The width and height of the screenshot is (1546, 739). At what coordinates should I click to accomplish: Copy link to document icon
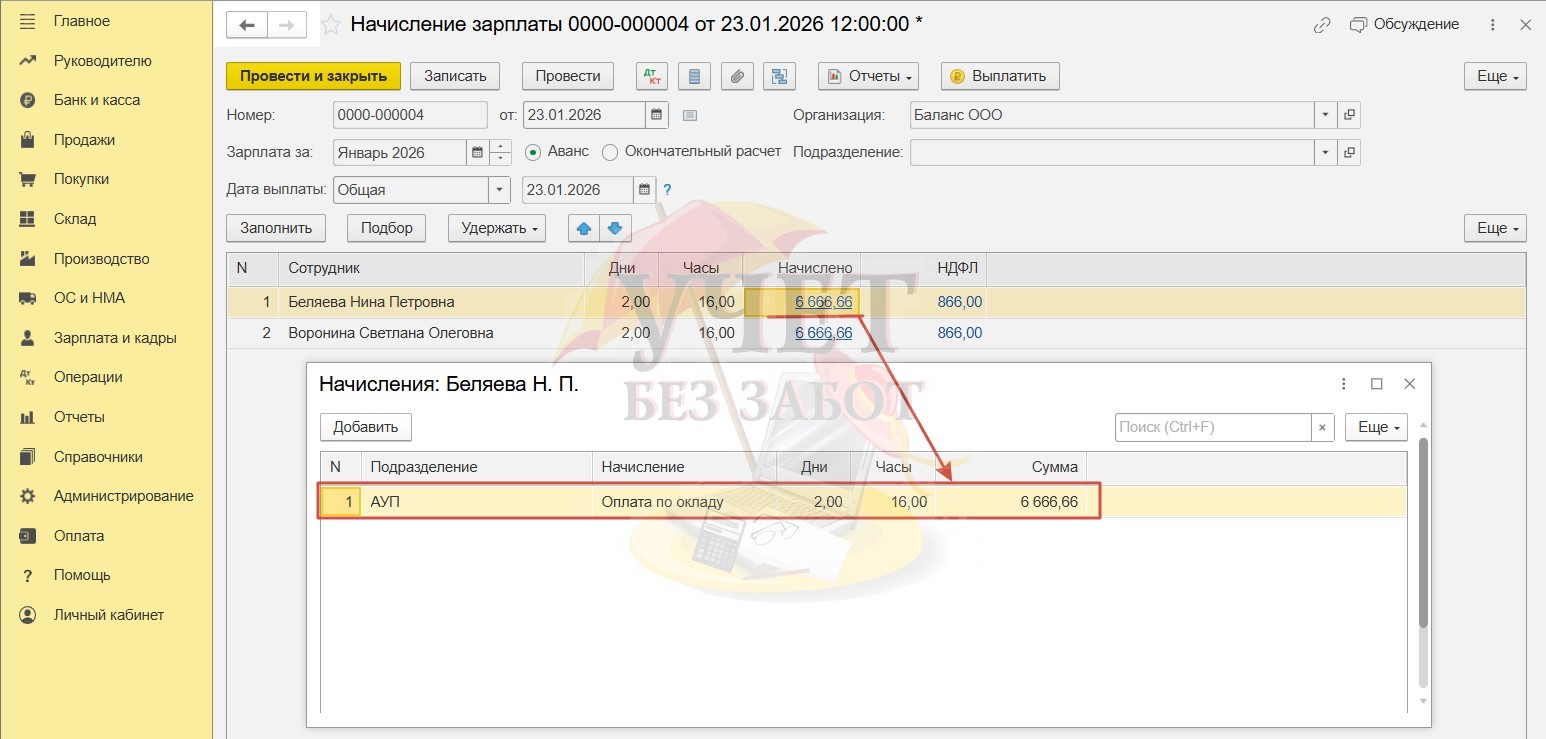1322,25
